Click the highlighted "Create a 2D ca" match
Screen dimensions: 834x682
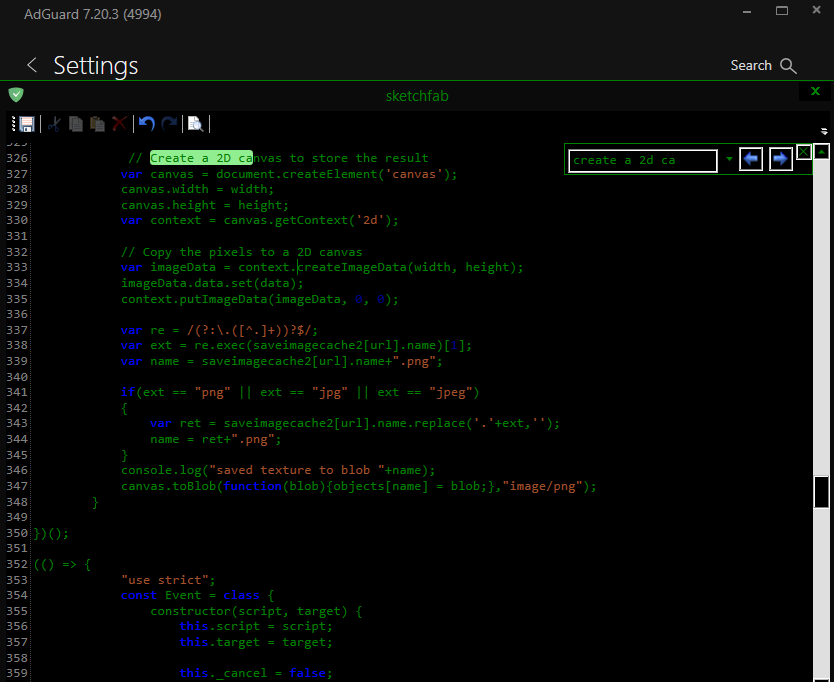201,158
